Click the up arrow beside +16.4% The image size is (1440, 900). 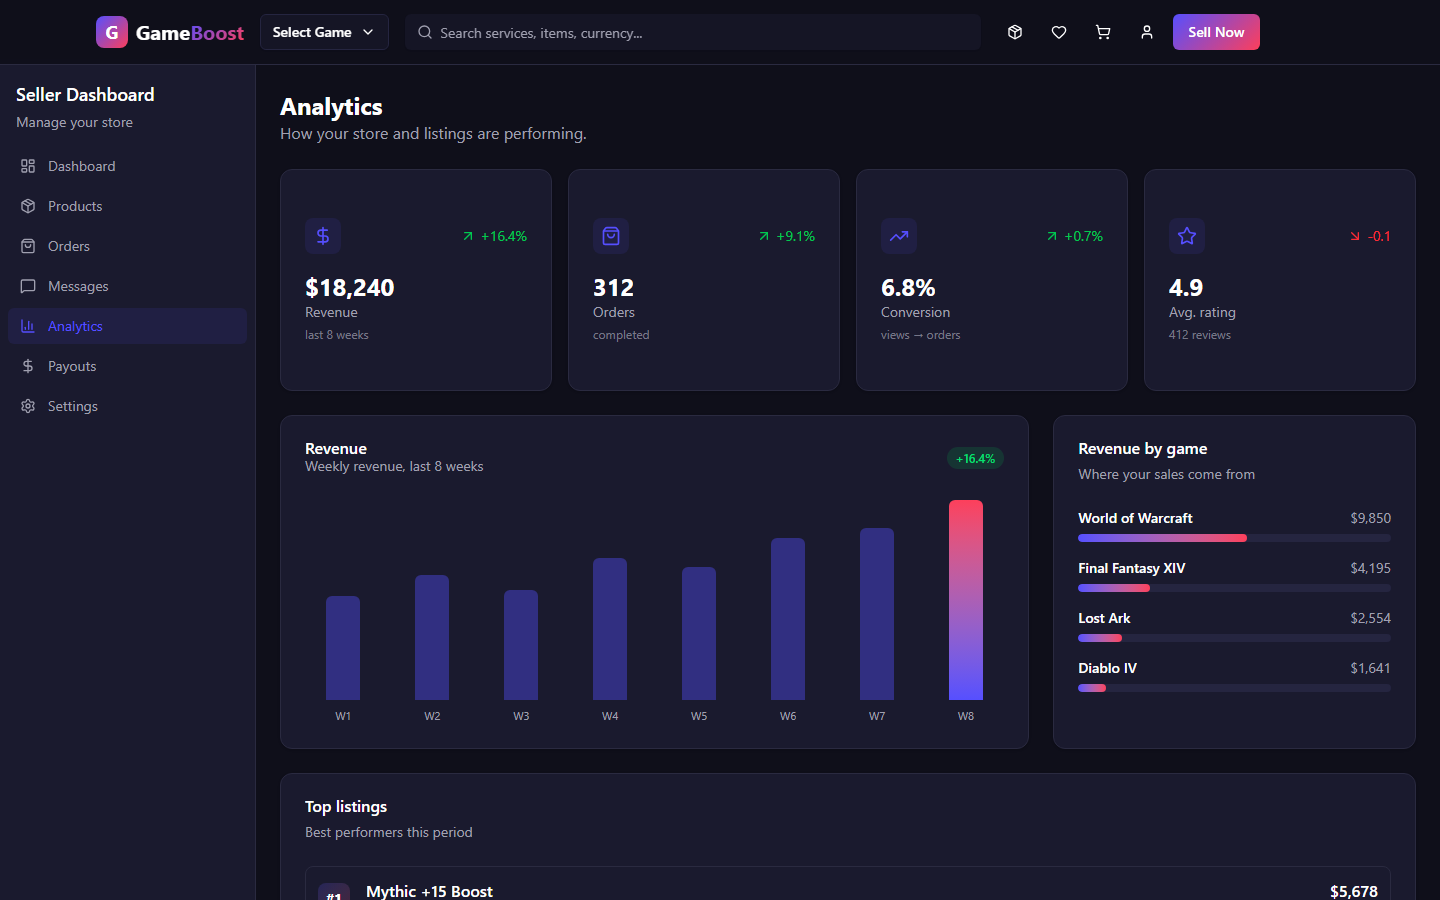tap(468, 236)
